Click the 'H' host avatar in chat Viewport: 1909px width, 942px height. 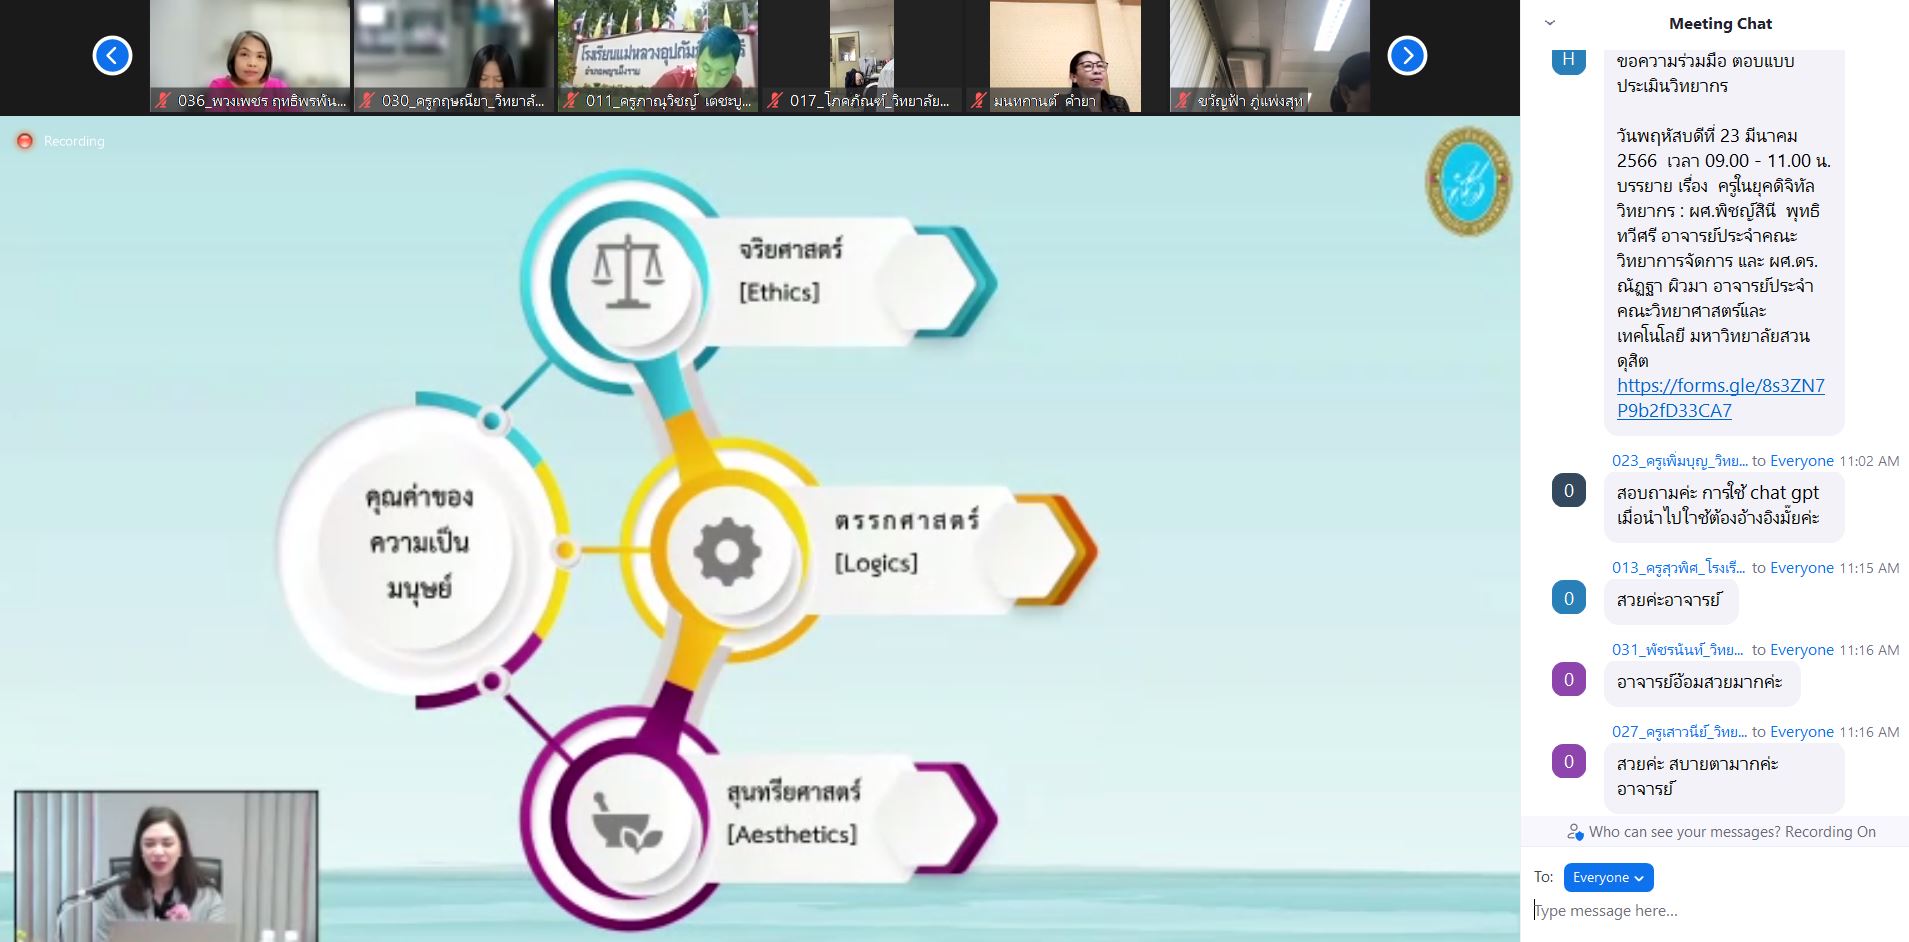click(x=1568, y=59)
